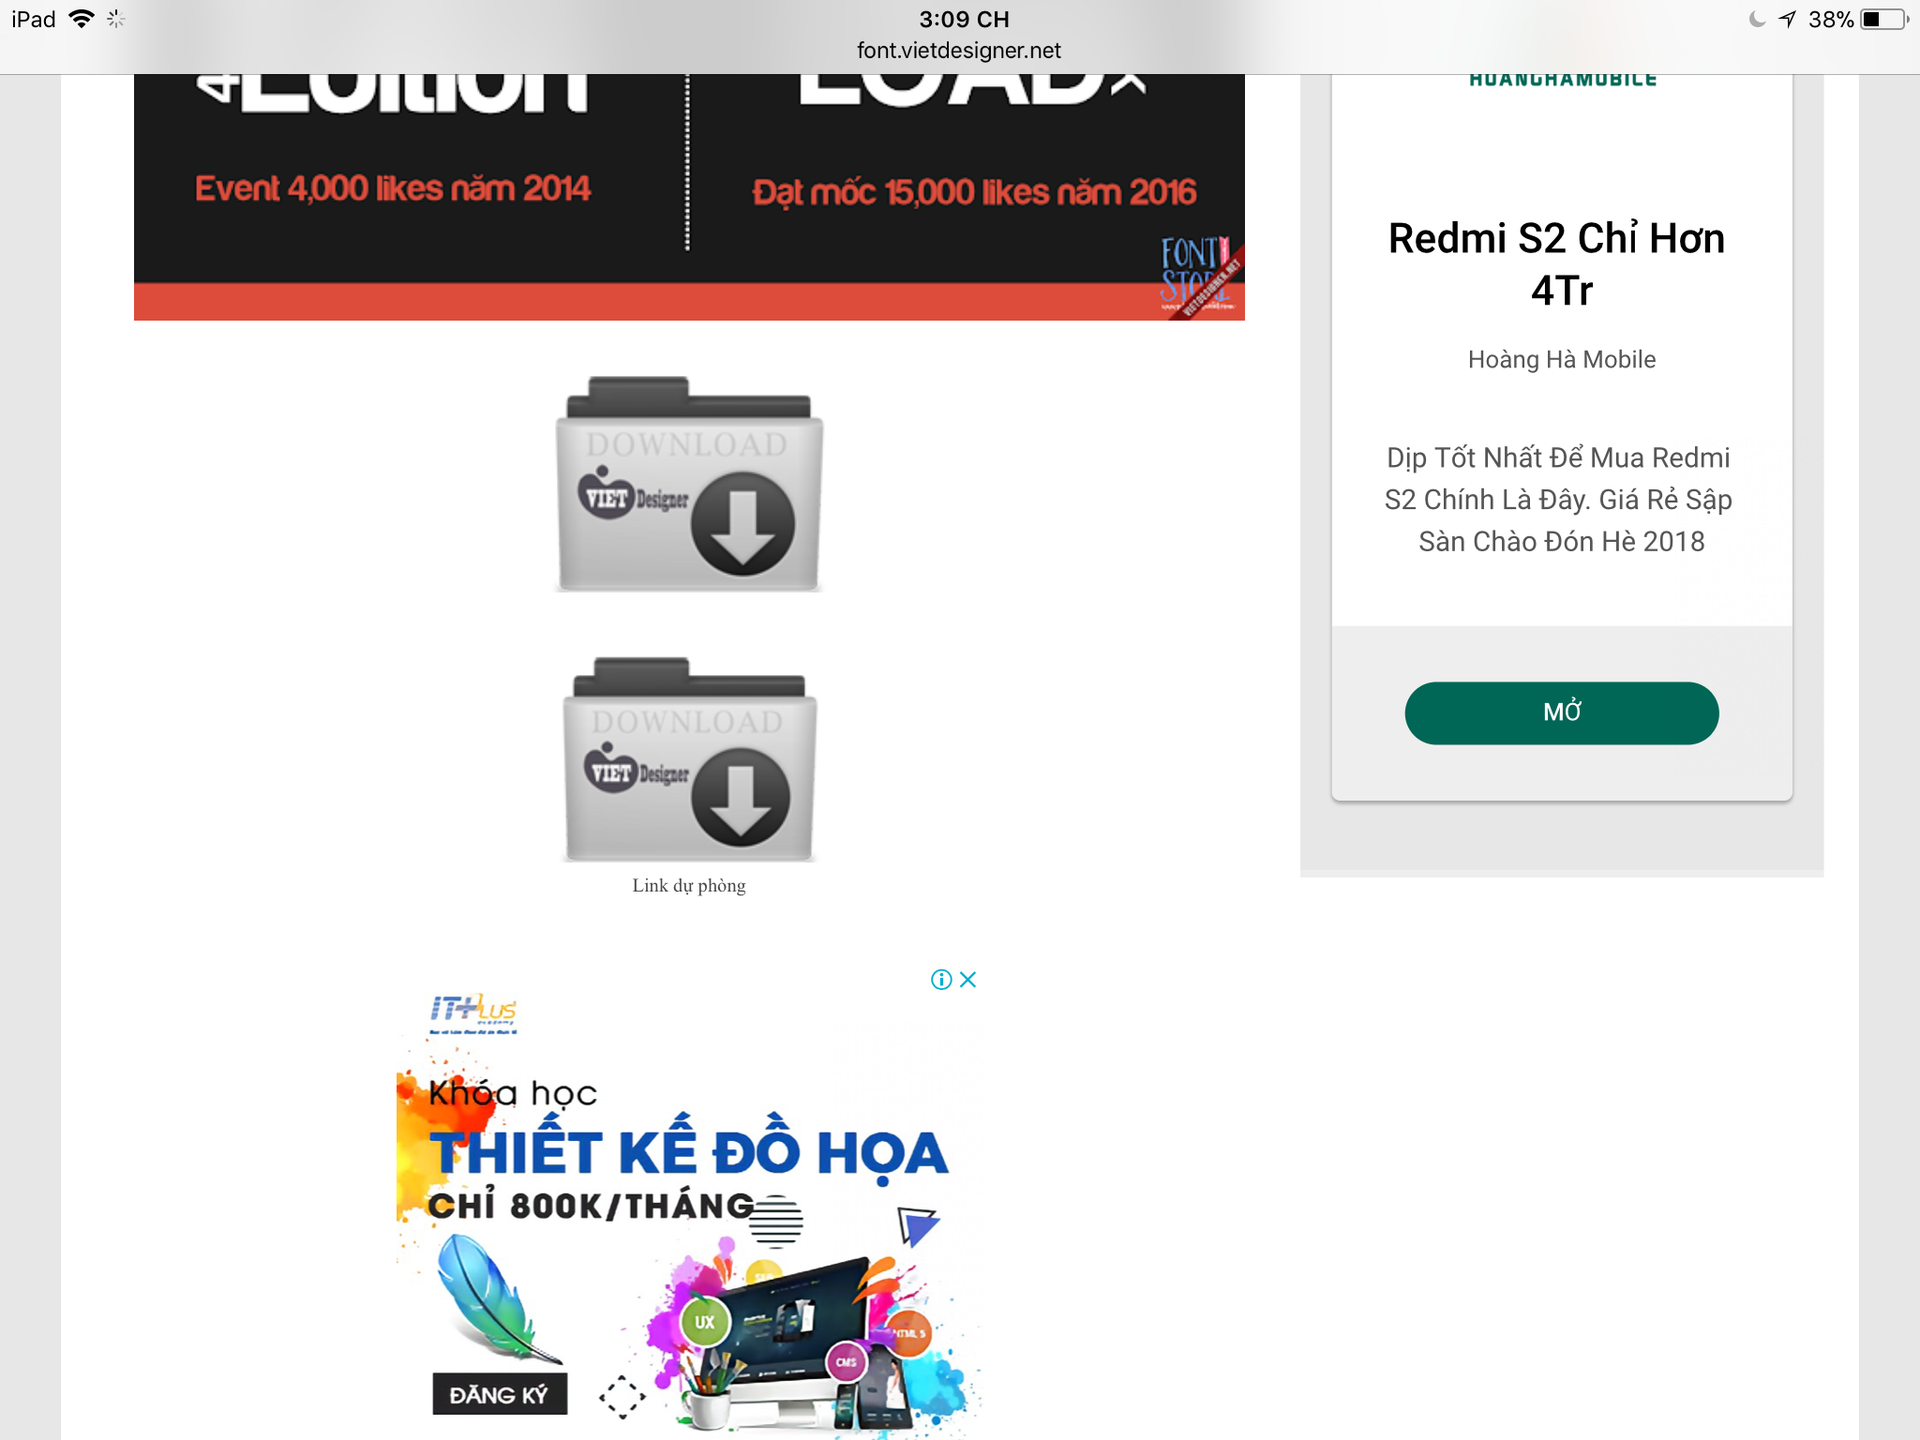This screenshot has height=1440, width=1920.
Task: Tap the font.vietdesigner.net address bar
Action: [958, 50]
